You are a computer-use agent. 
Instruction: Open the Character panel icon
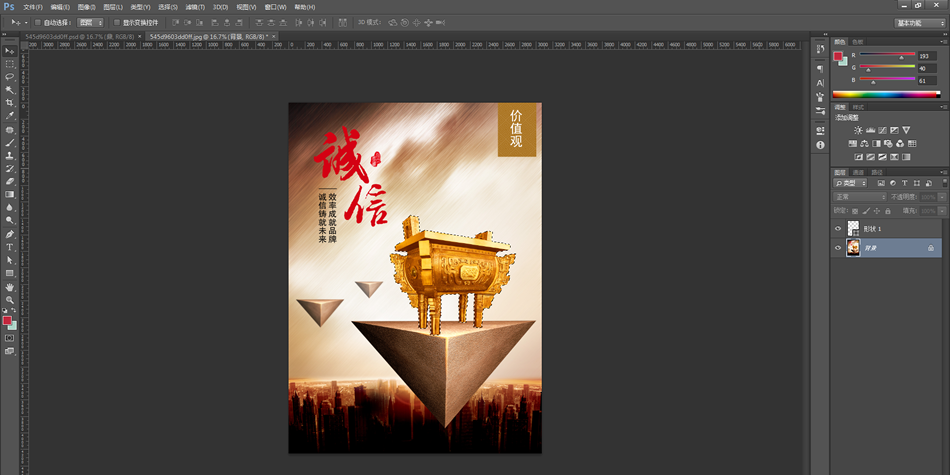[x=820, y=83]
